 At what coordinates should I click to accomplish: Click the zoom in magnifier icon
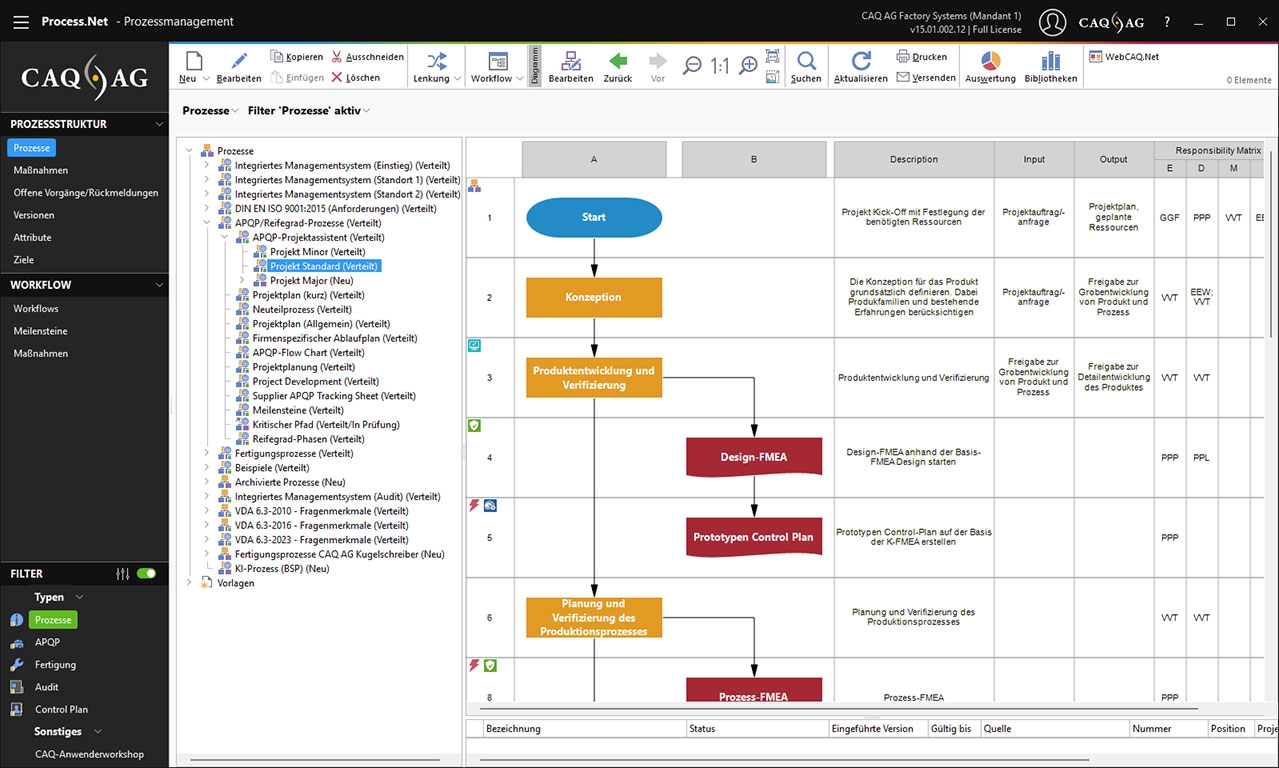click(x=748, y=66)
